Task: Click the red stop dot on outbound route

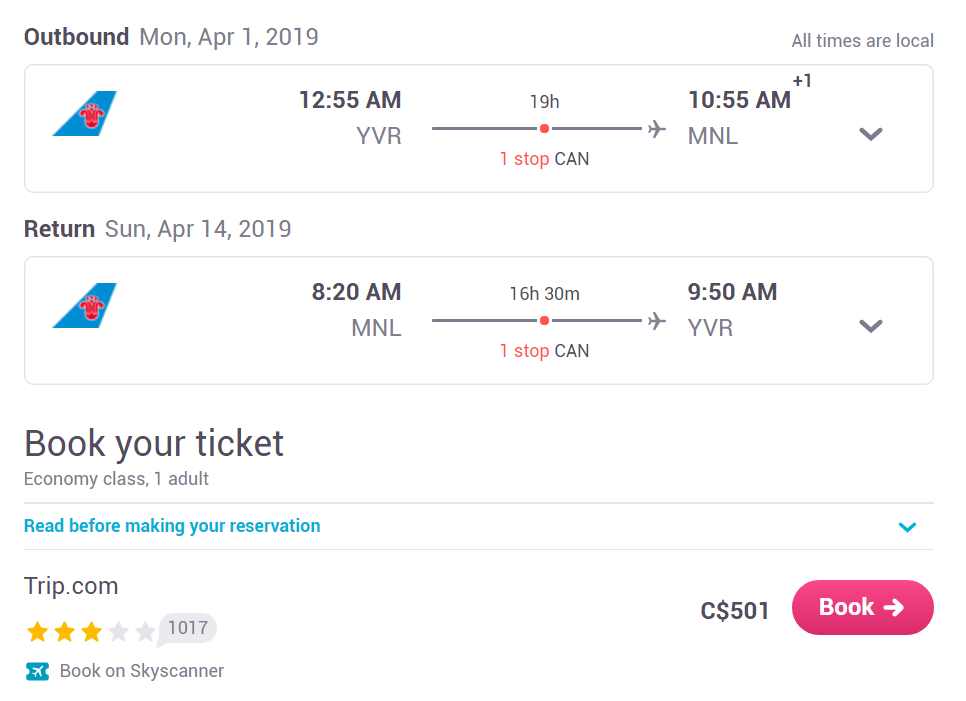Action: [x=544, y=129]
